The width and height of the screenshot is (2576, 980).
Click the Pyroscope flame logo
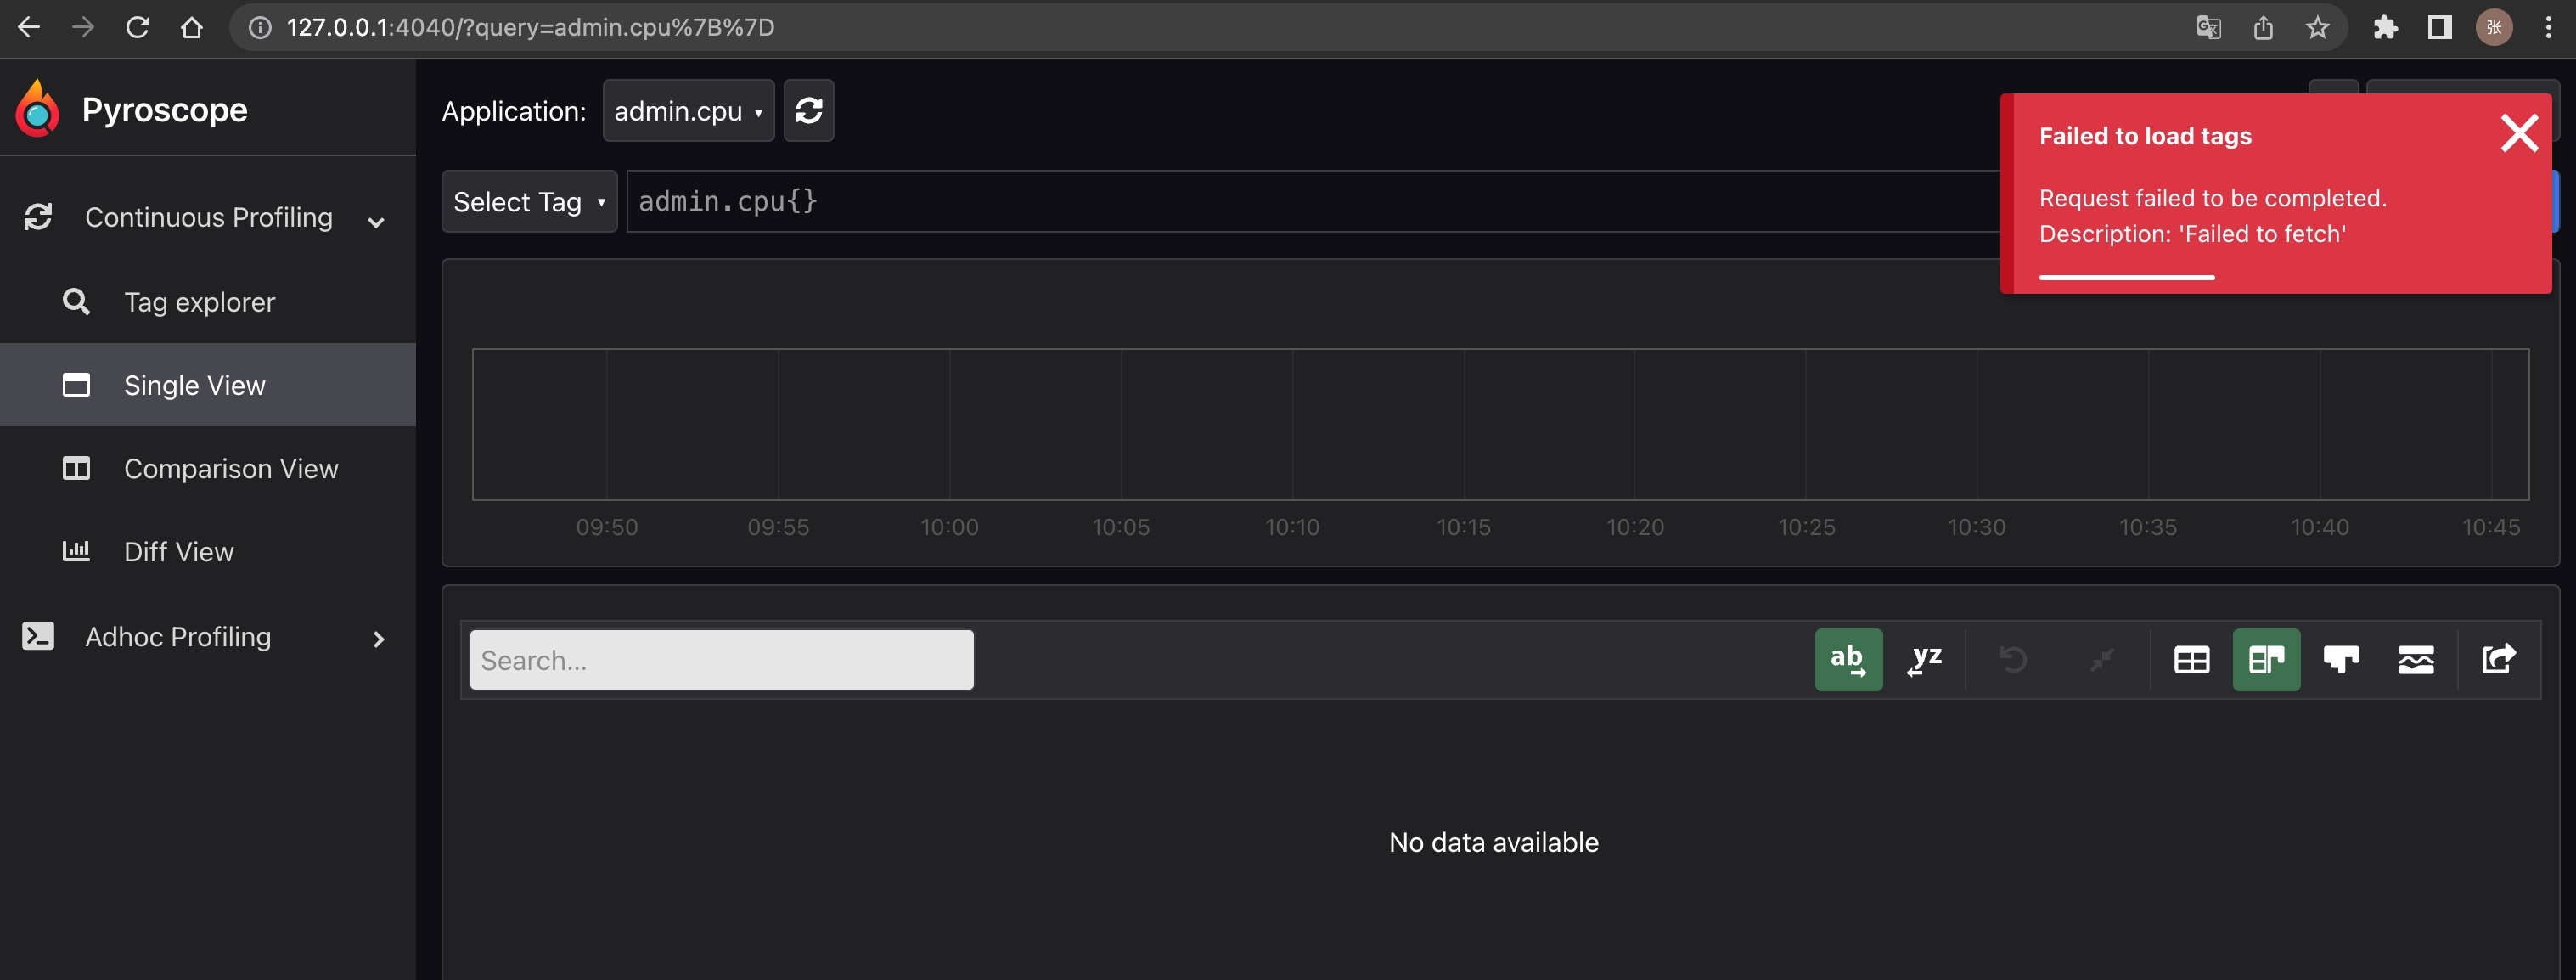pyautogui.click(x=37, y=108)
